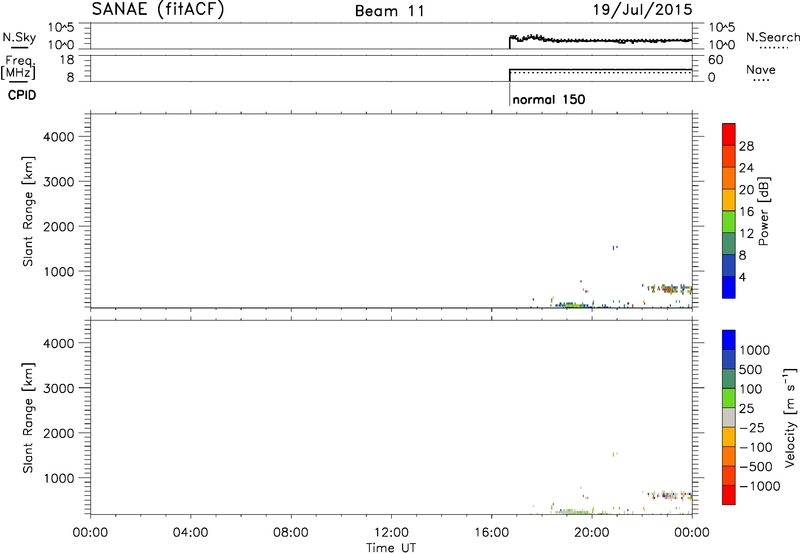The height and width of the screenshot is (554, 800).
Task: Click the light green 12-16 dB Power swatch
Action: point(729,221)
